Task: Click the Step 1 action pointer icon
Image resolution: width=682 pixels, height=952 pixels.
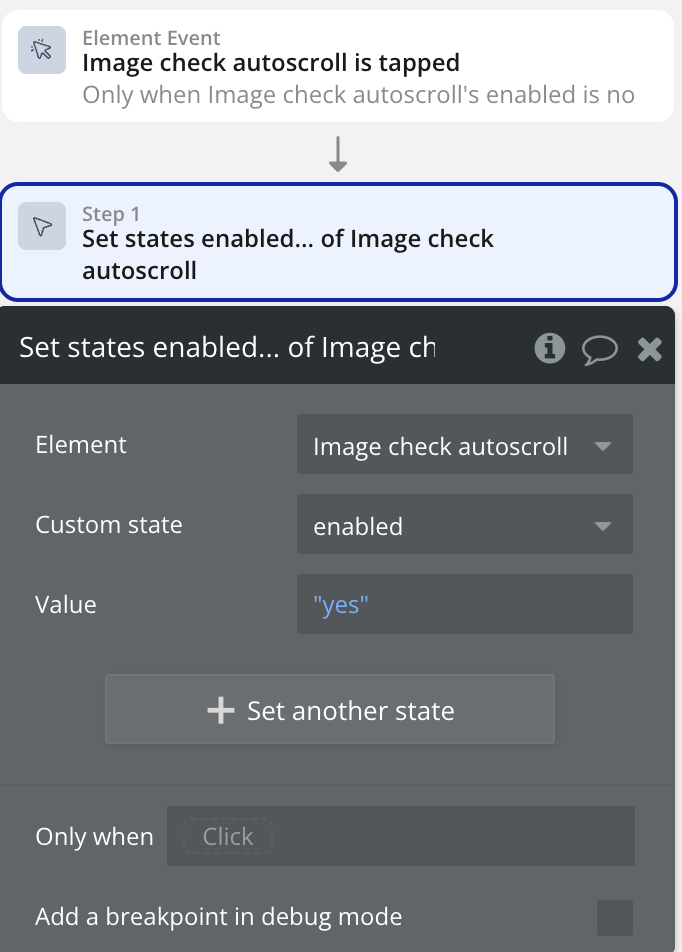Action: point(42,226)
